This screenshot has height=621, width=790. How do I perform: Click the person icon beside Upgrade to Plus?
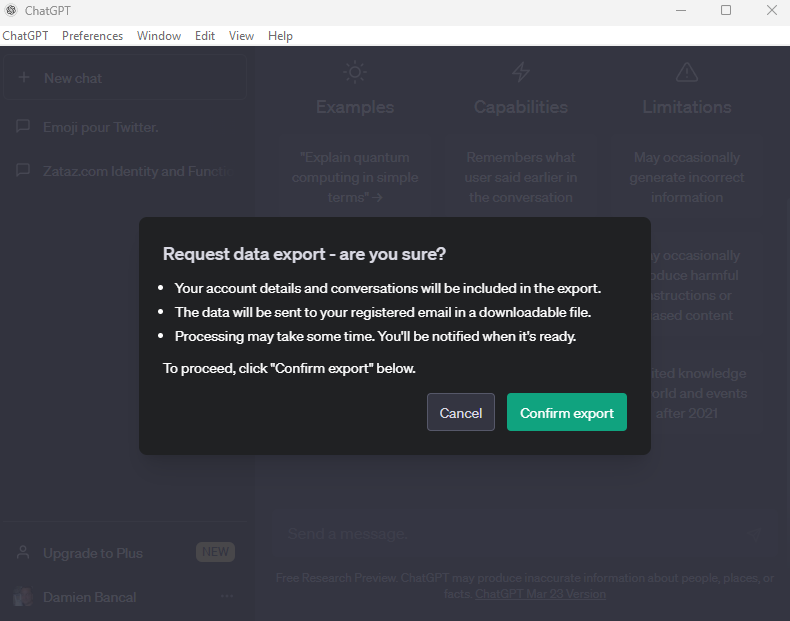pos(23,553)
